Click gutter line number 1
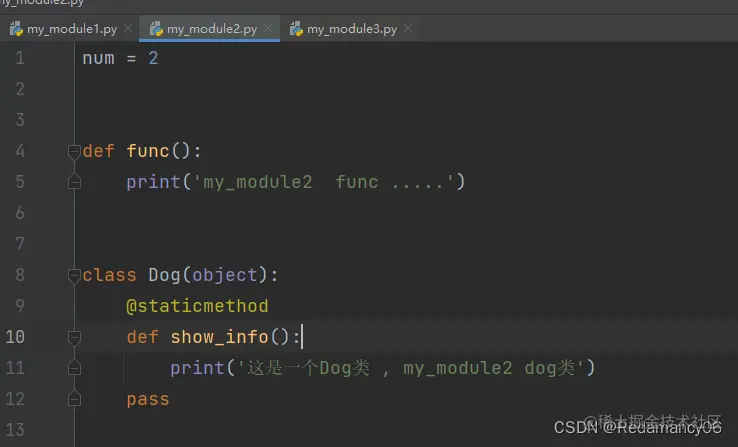The image size is (738, 447). click(20, 58)
